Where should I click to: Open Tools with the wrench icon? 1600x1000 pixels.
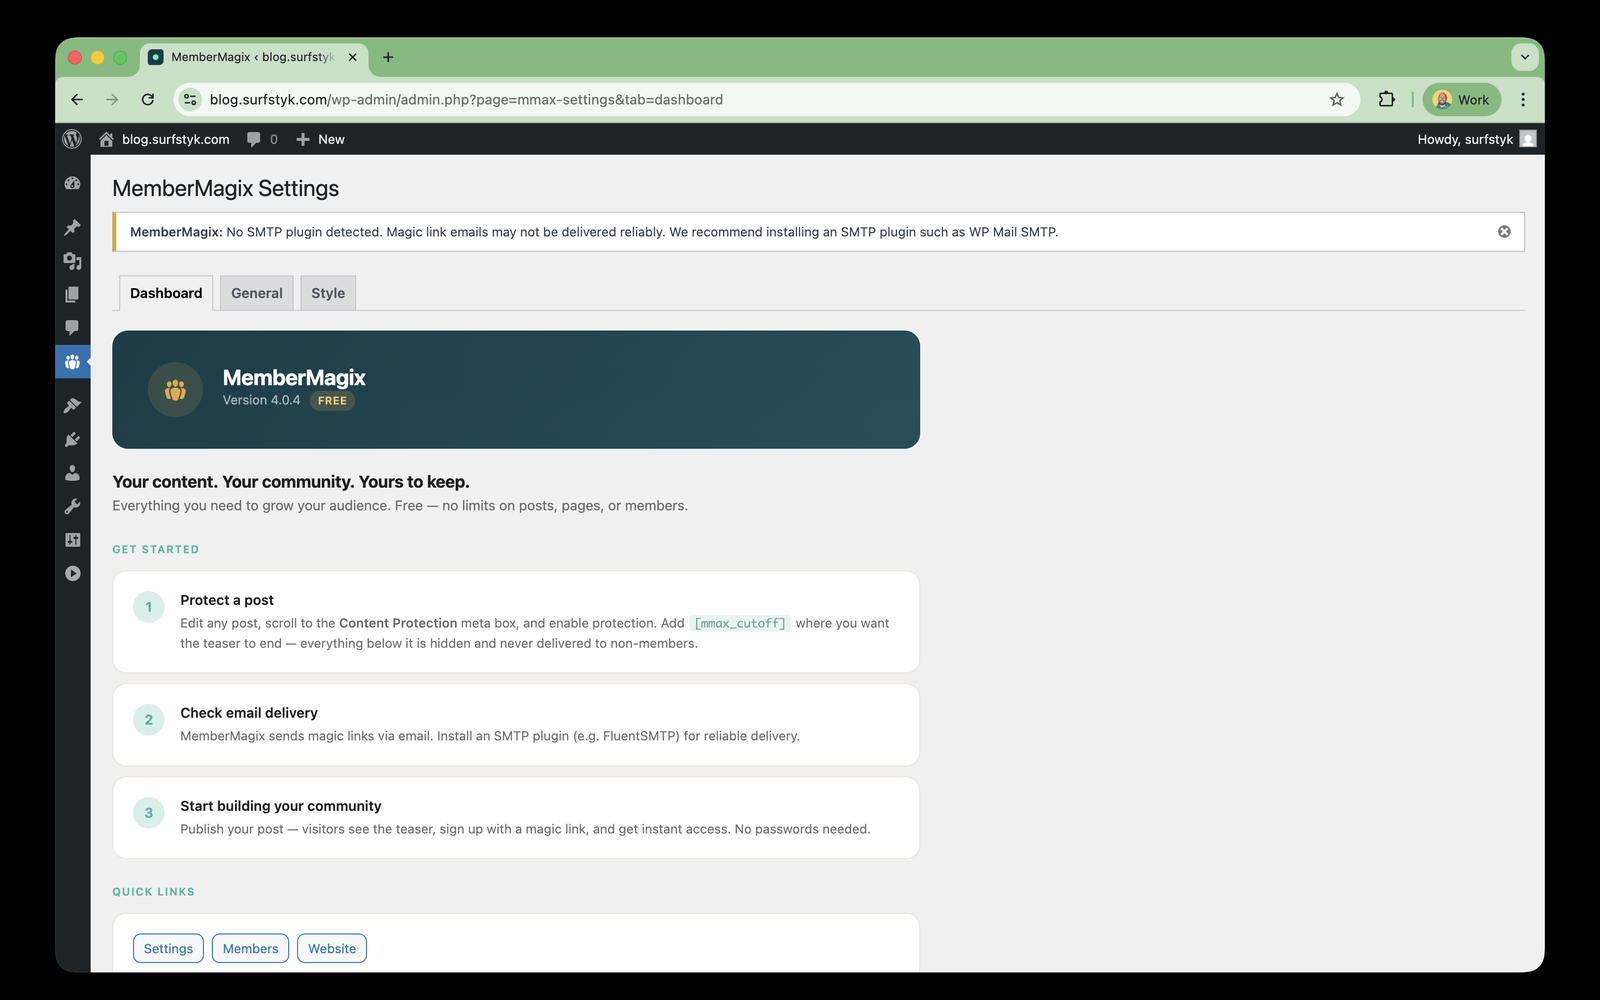(x=72, y=506)
